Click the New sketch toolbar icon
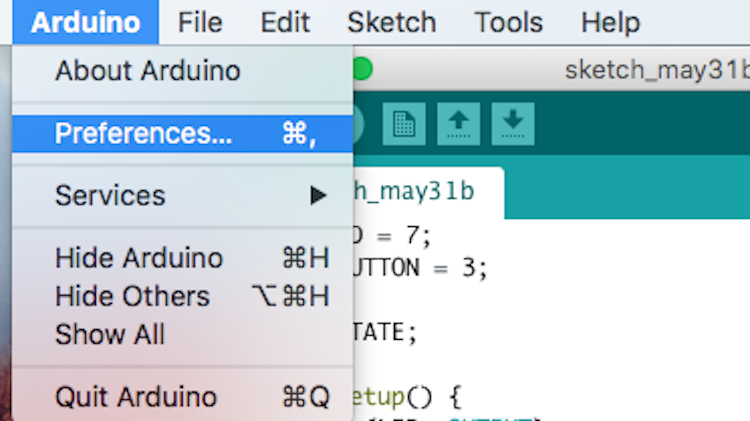 pos(404,124)
